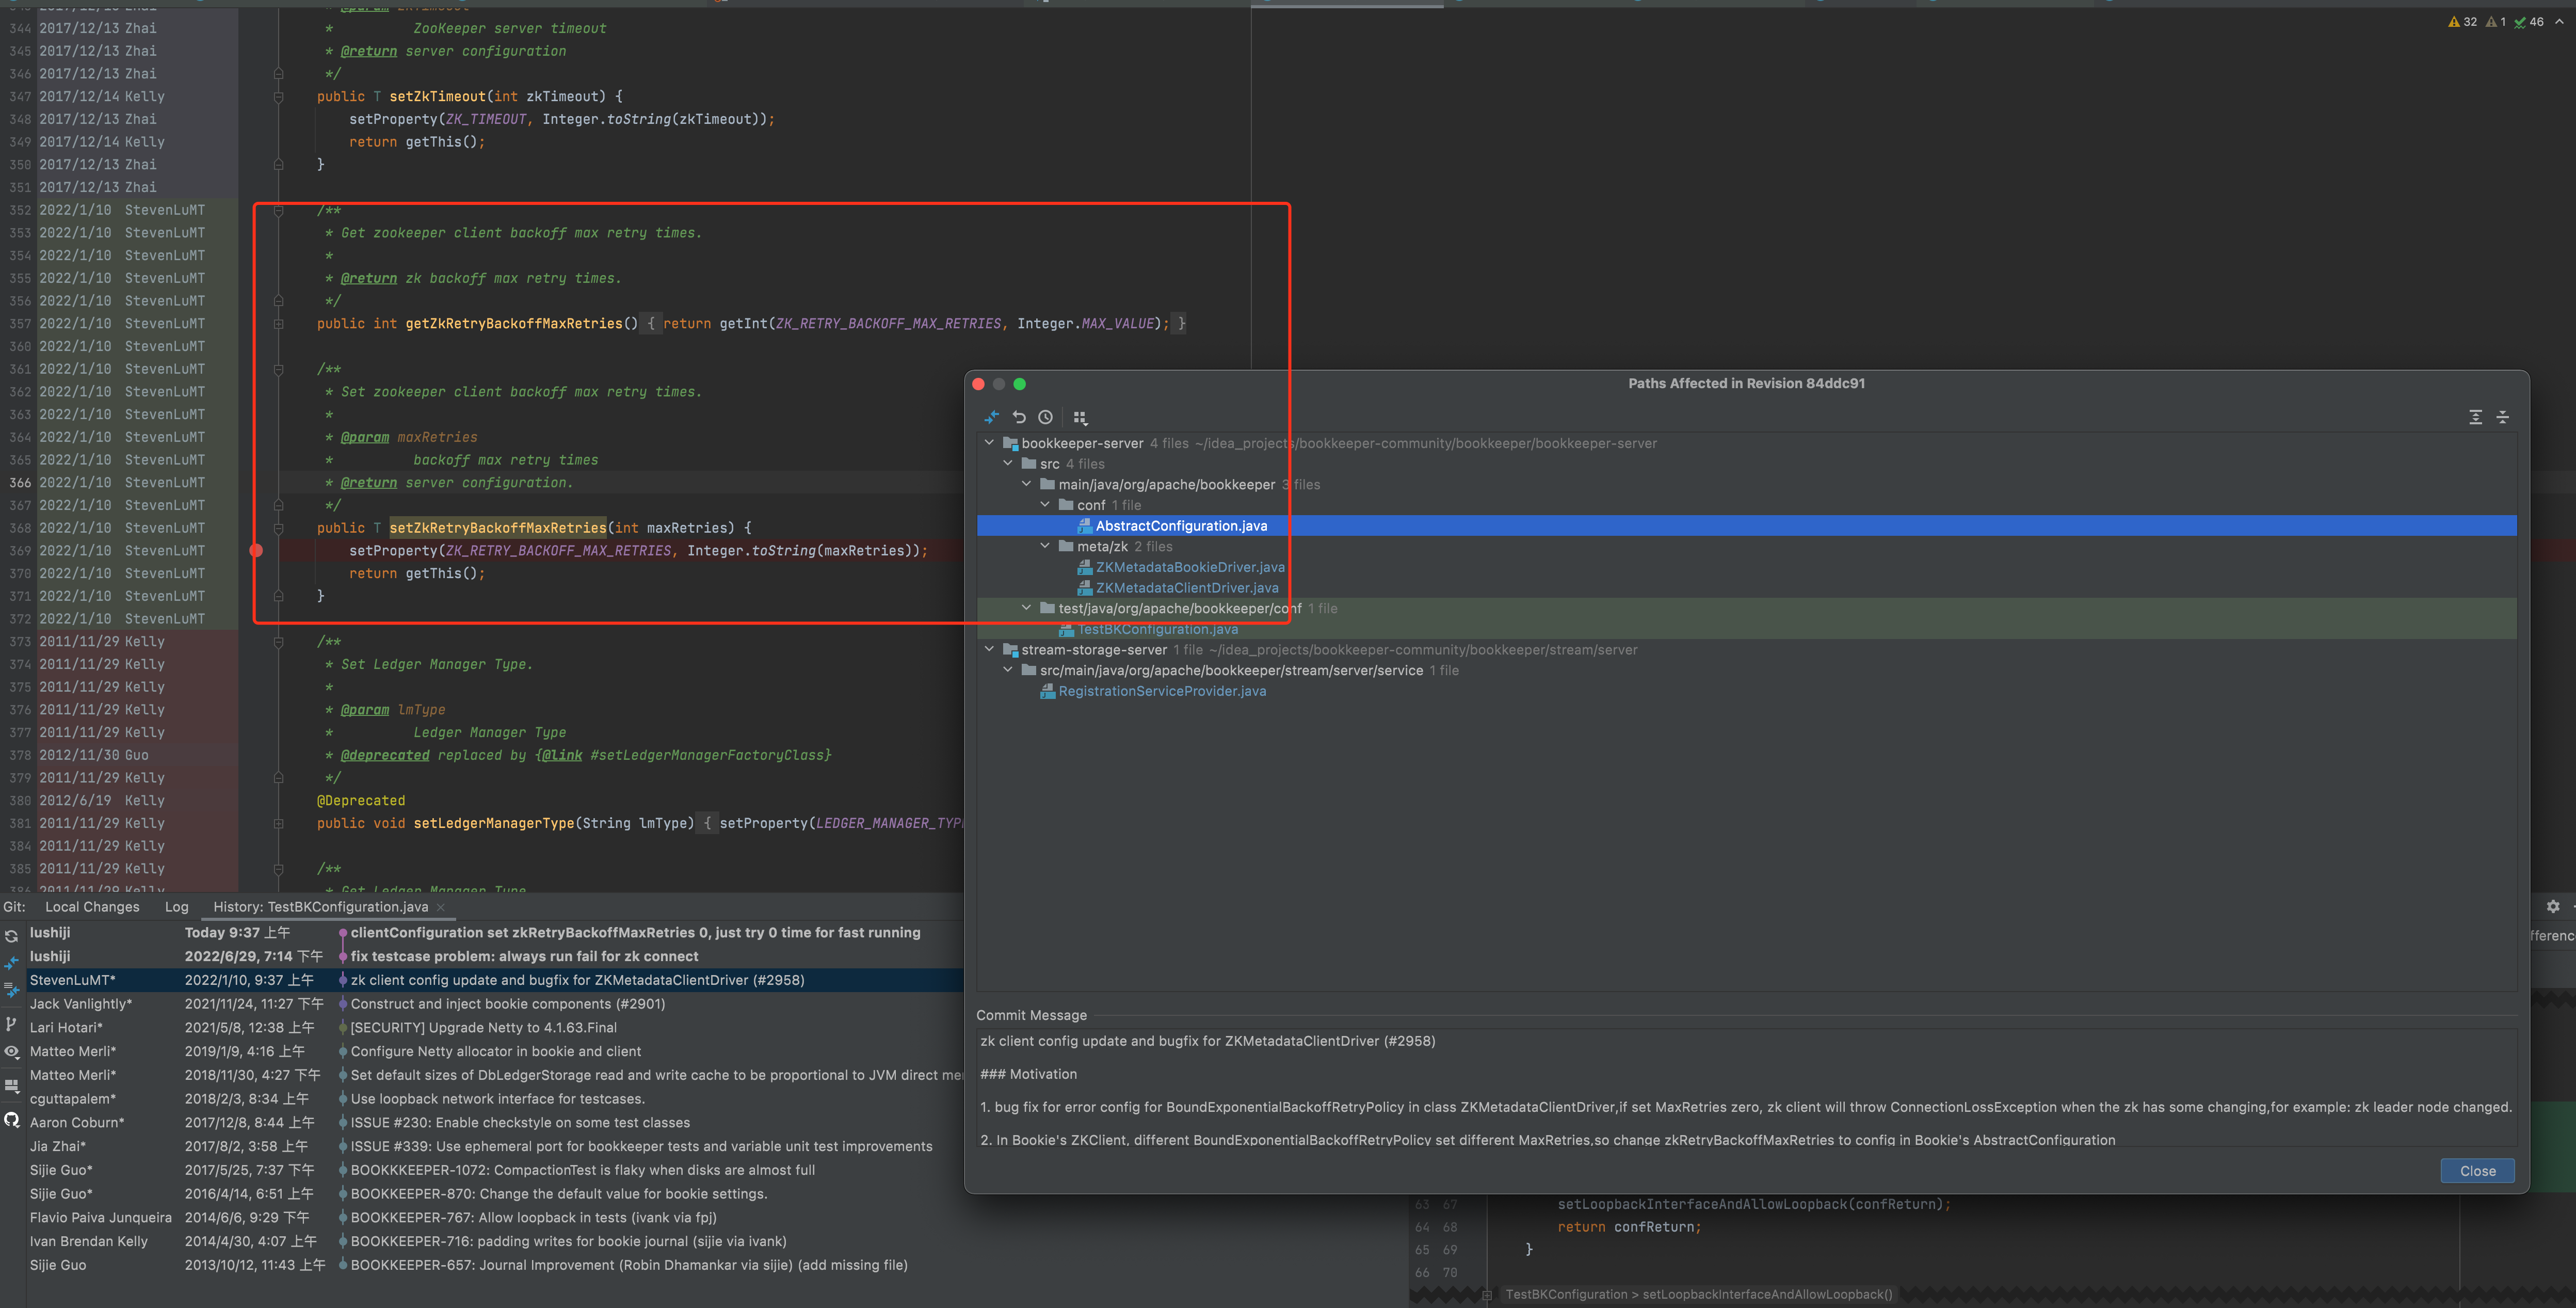
Task: Click the Revert changes arrow icon
Action: tap(1019, 417)
